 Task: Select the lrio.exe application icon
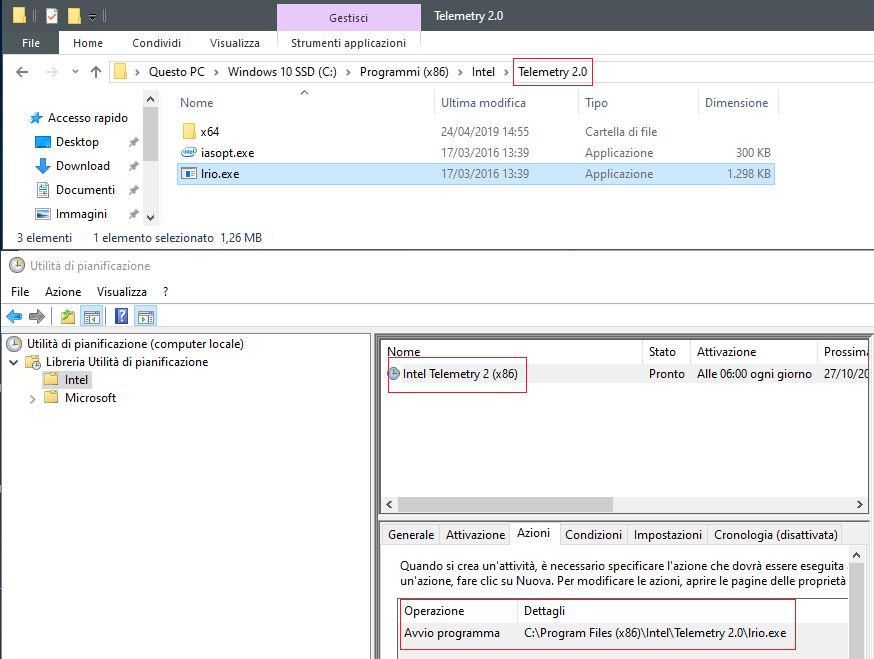(x=189, y=173)
